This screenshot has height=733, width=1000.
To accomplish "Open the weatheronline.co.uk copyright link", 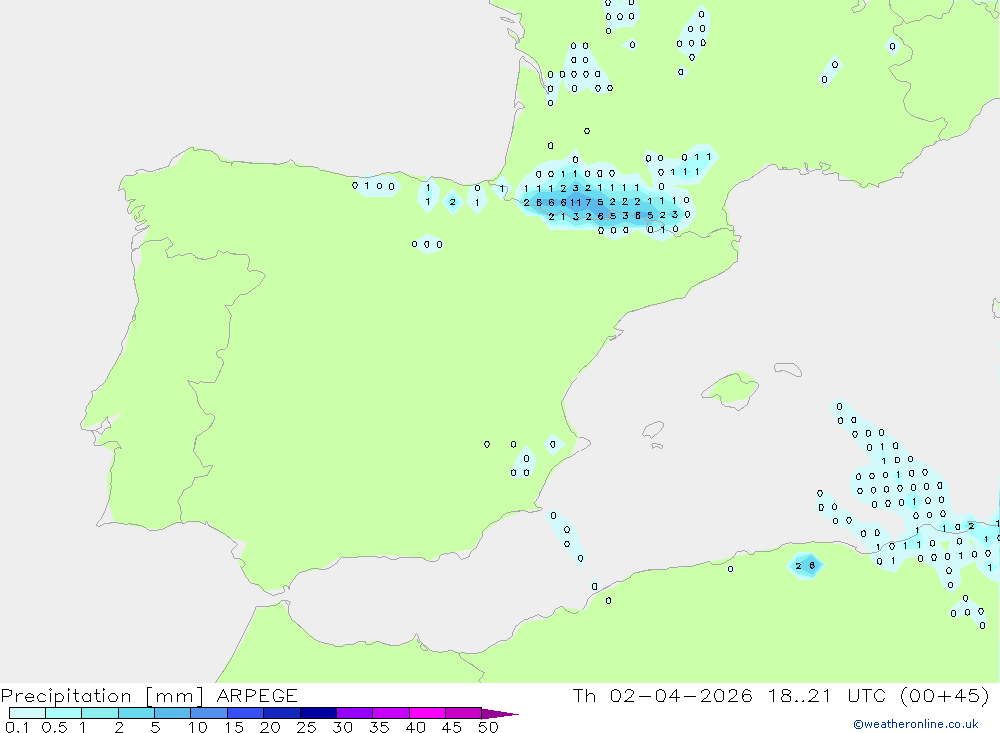I will tap(915, 724).
